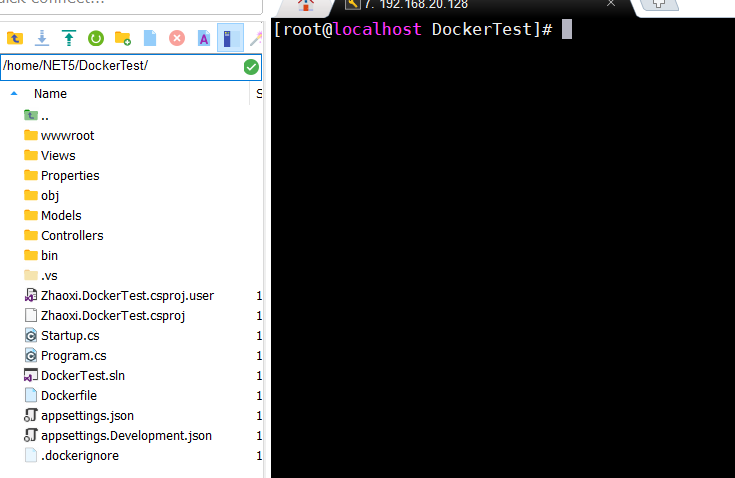The height and width of the screenshot is (478, 735).
Task: Select the Dockerfile file entry
Action: point(68,395)
